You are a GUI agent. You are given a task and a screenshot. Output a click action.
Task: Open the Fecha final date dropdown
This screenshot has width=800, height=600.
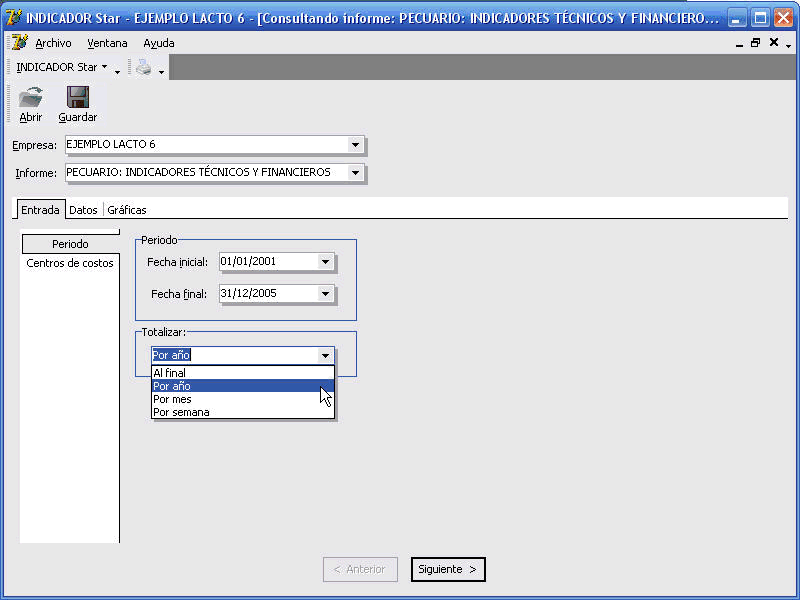[x=325, y=294]
